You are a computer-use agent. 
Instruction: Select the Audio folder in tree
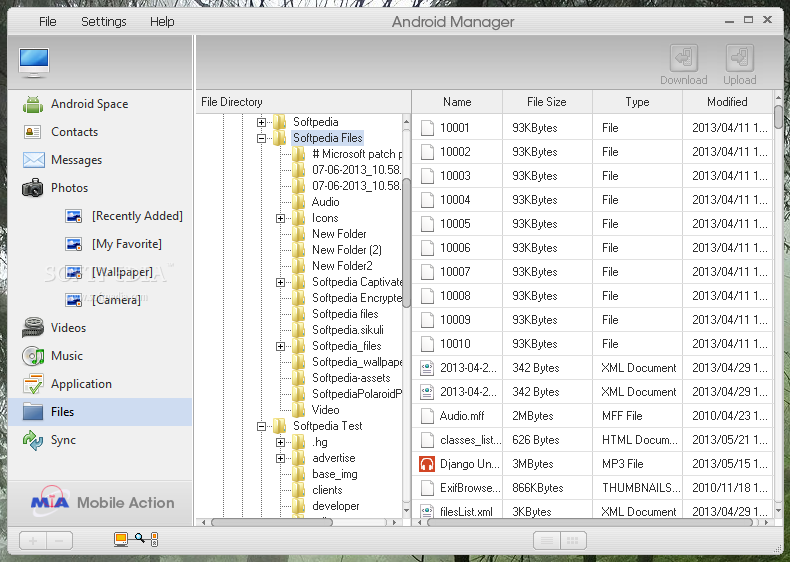[325, 202]
